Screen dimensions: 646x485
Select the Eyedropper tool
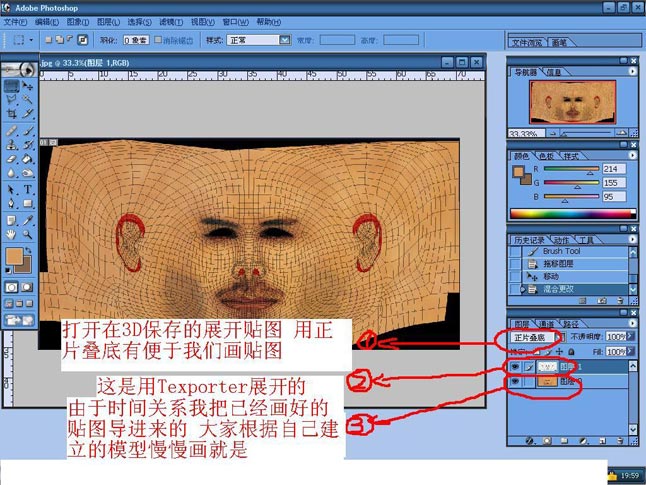click(x=28, y=221)
